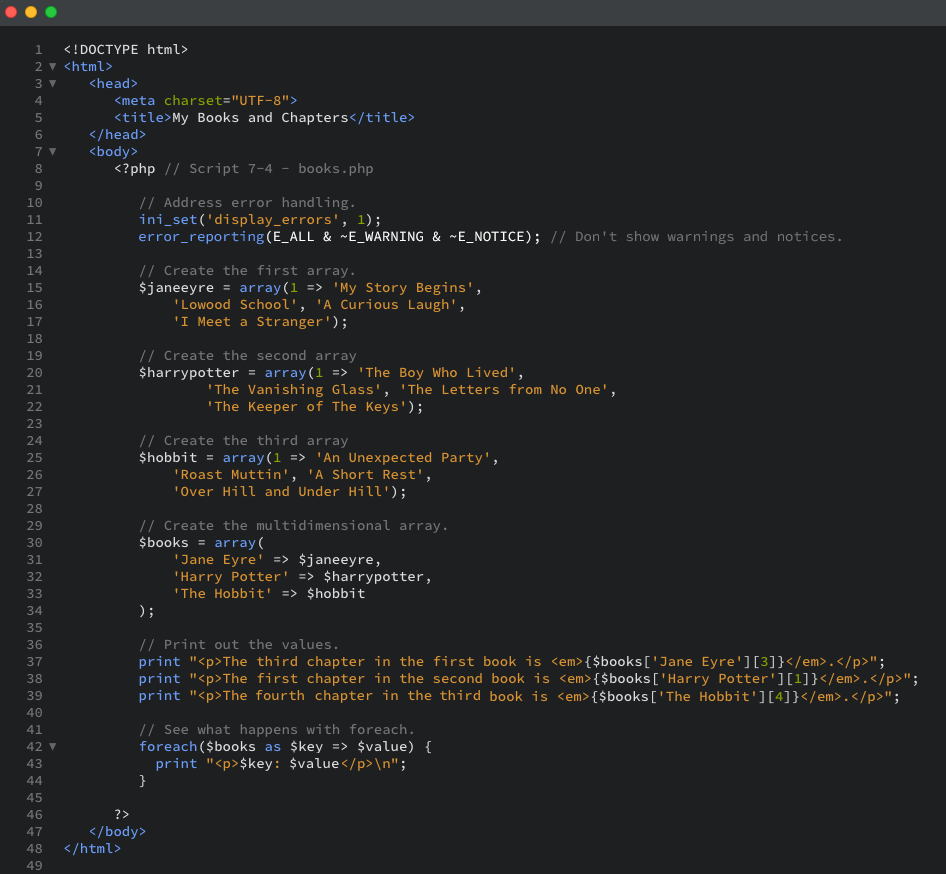This screenshot has height=874, width=946.
Task: Click the 'Create the multidimensional array.' comment
Action: pos(294,525)
